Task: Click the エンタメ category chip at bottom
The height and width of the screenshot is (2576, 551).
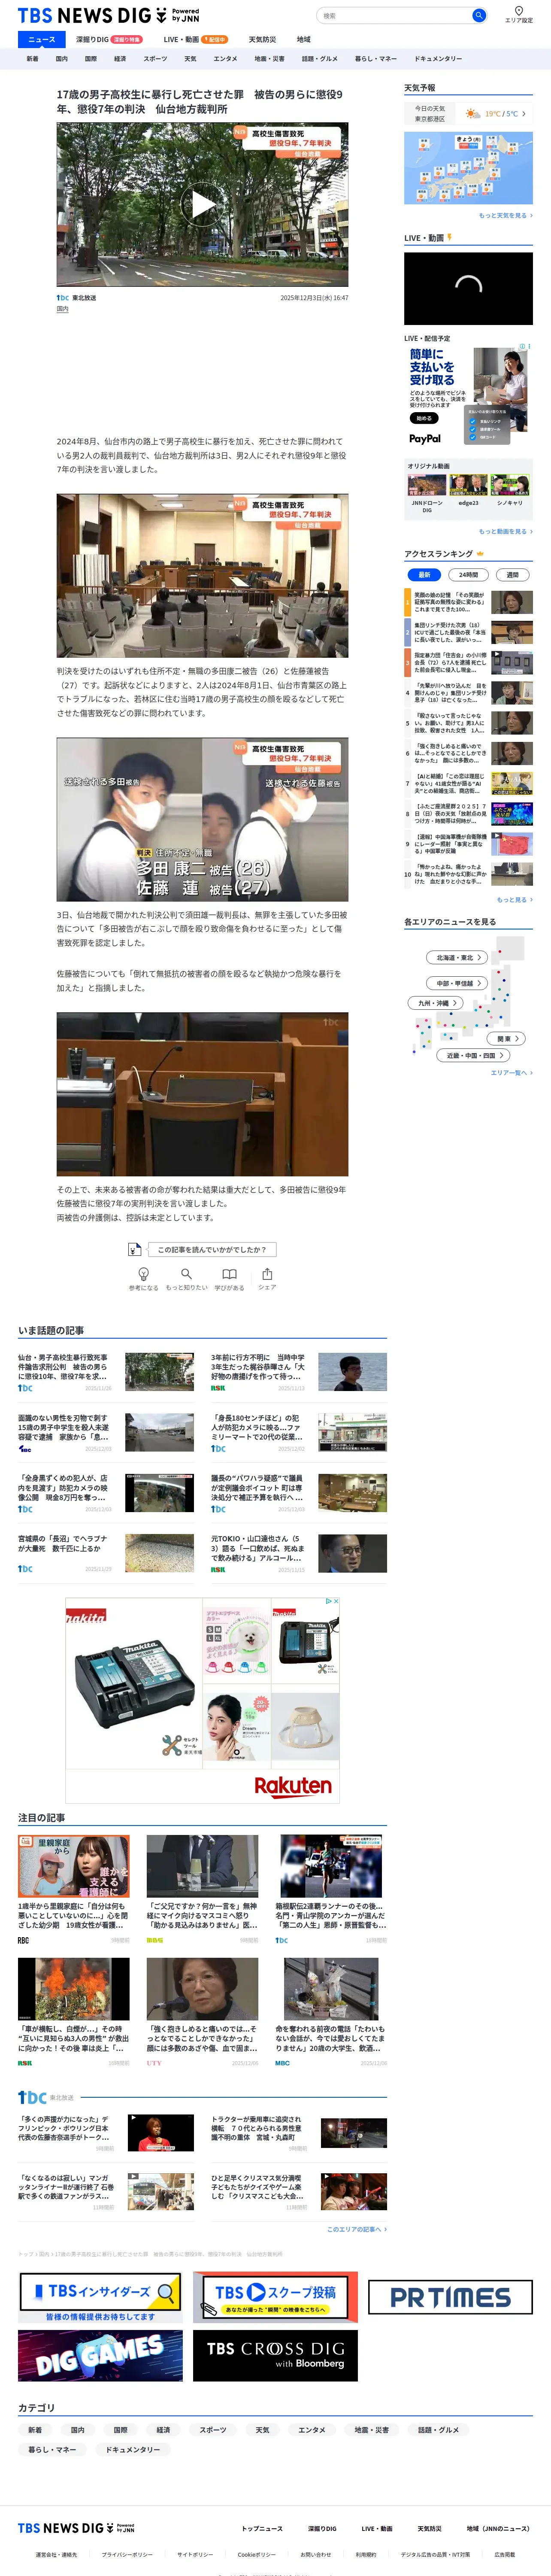Action: 311,2429
